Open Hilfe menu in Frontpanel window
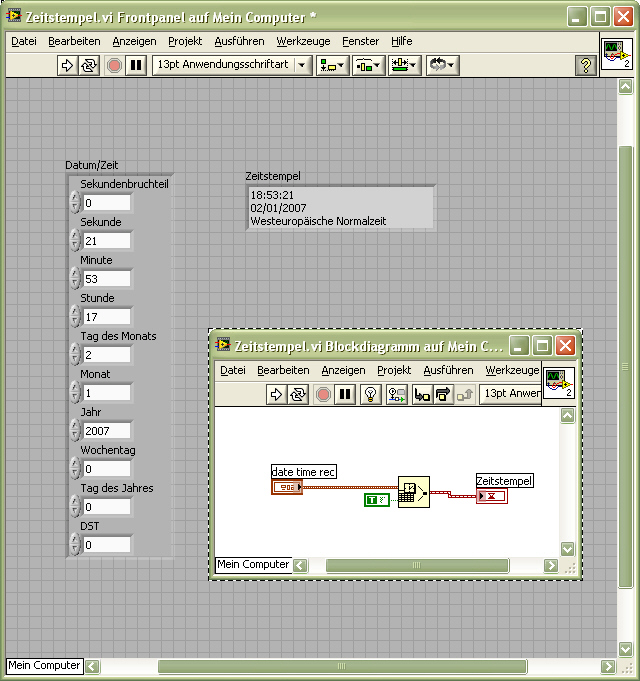The height and width of the screenshot is (681, 640). [x=402, y=41]
